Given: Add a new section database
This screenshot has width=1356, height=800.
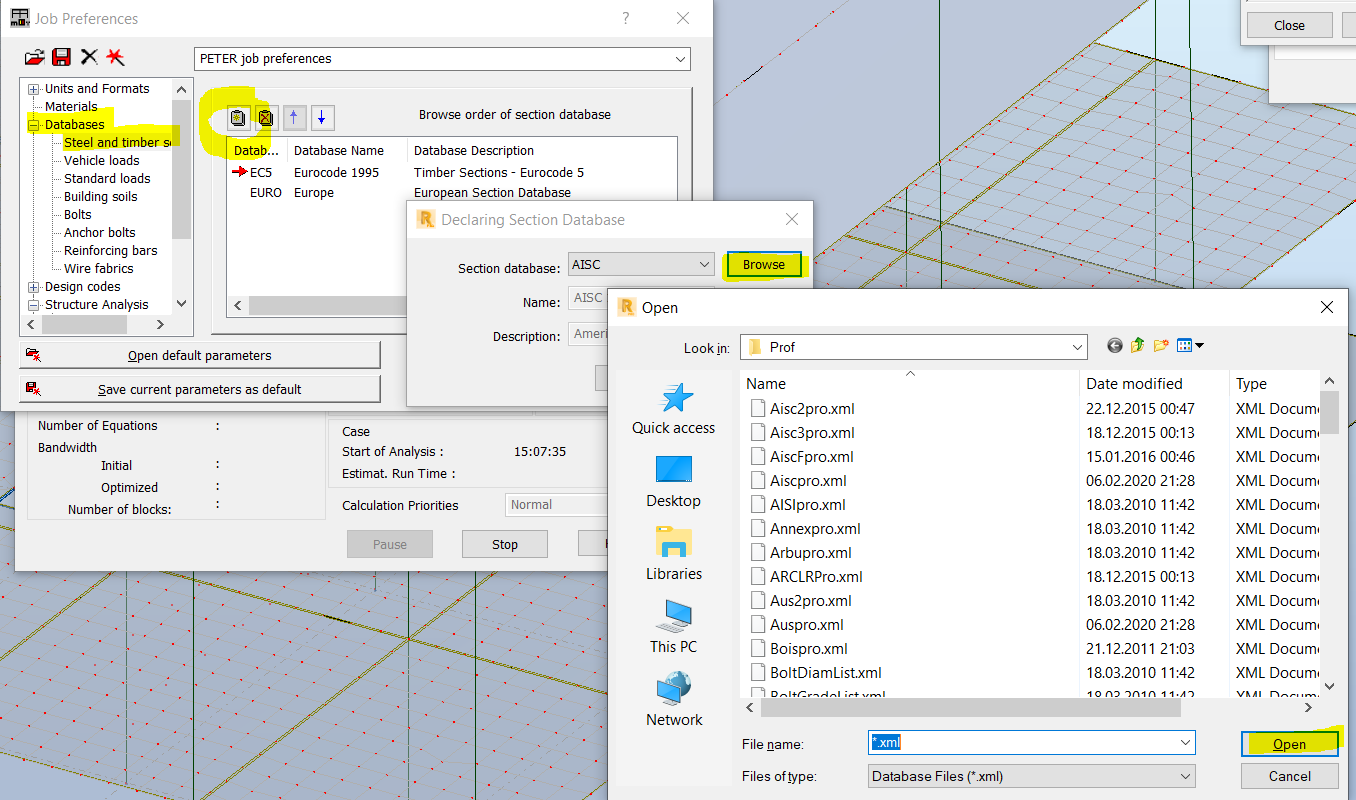Looking at the screenshot, I should (x=238, y=117).
